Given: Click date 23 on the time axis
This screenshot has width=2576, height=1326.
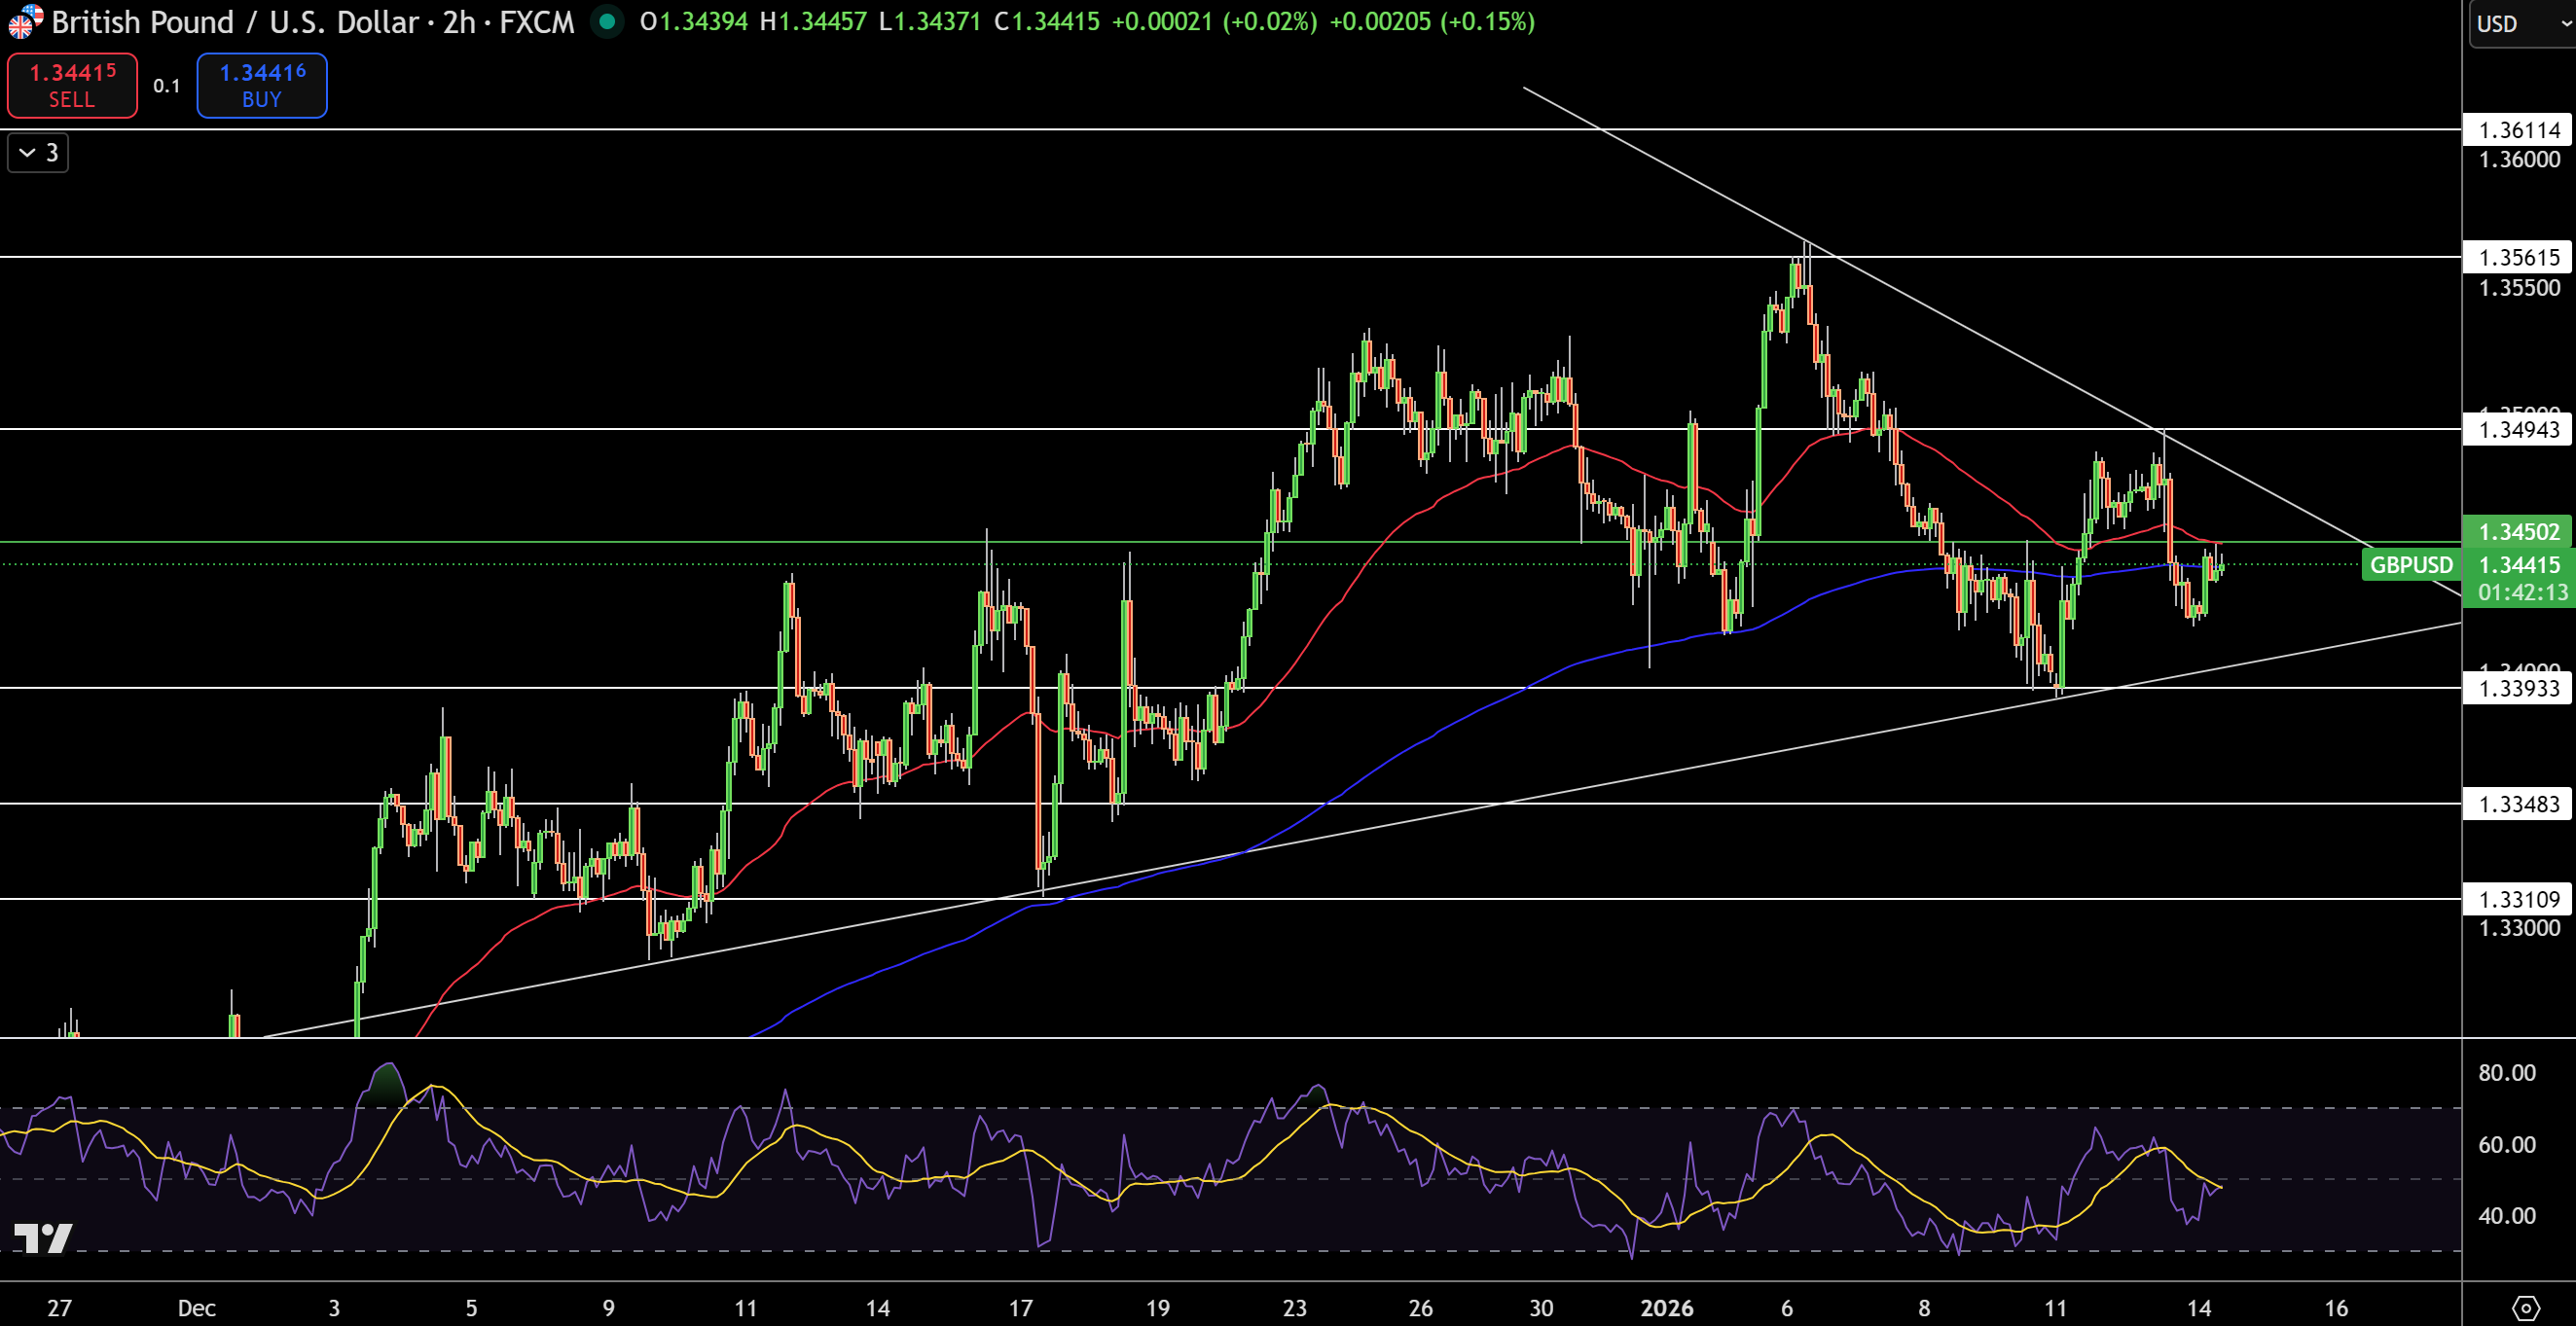Looking at the screenshot, I should pos(1294,1308).
